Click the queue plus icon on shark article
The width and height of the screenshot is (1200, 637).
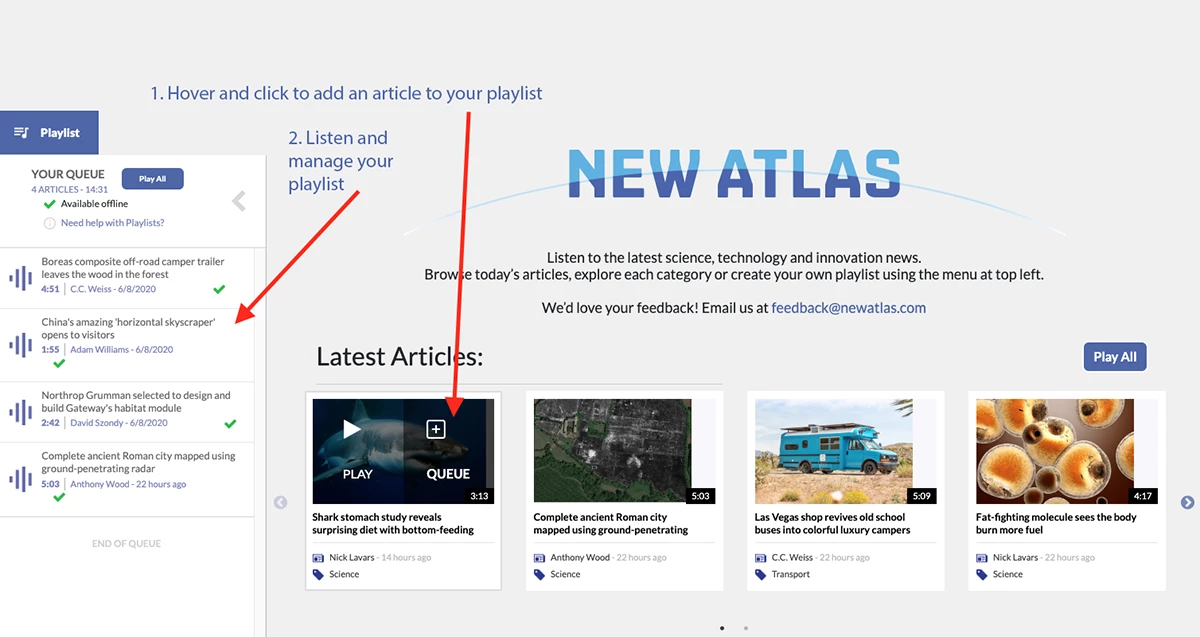[x=436, y=429]
